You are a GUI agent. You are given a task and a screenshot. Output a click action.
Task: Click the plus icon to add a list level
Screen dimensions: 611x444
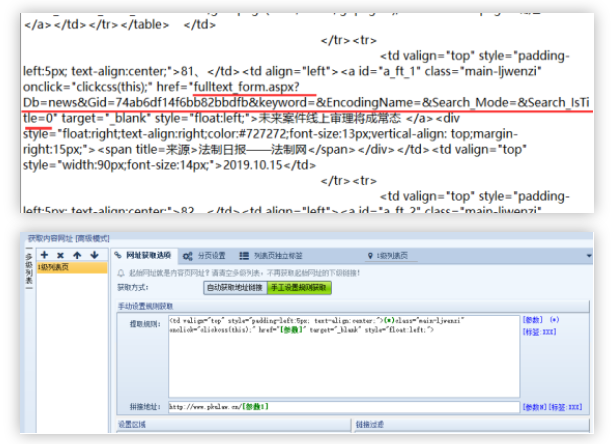pos(44,255)
